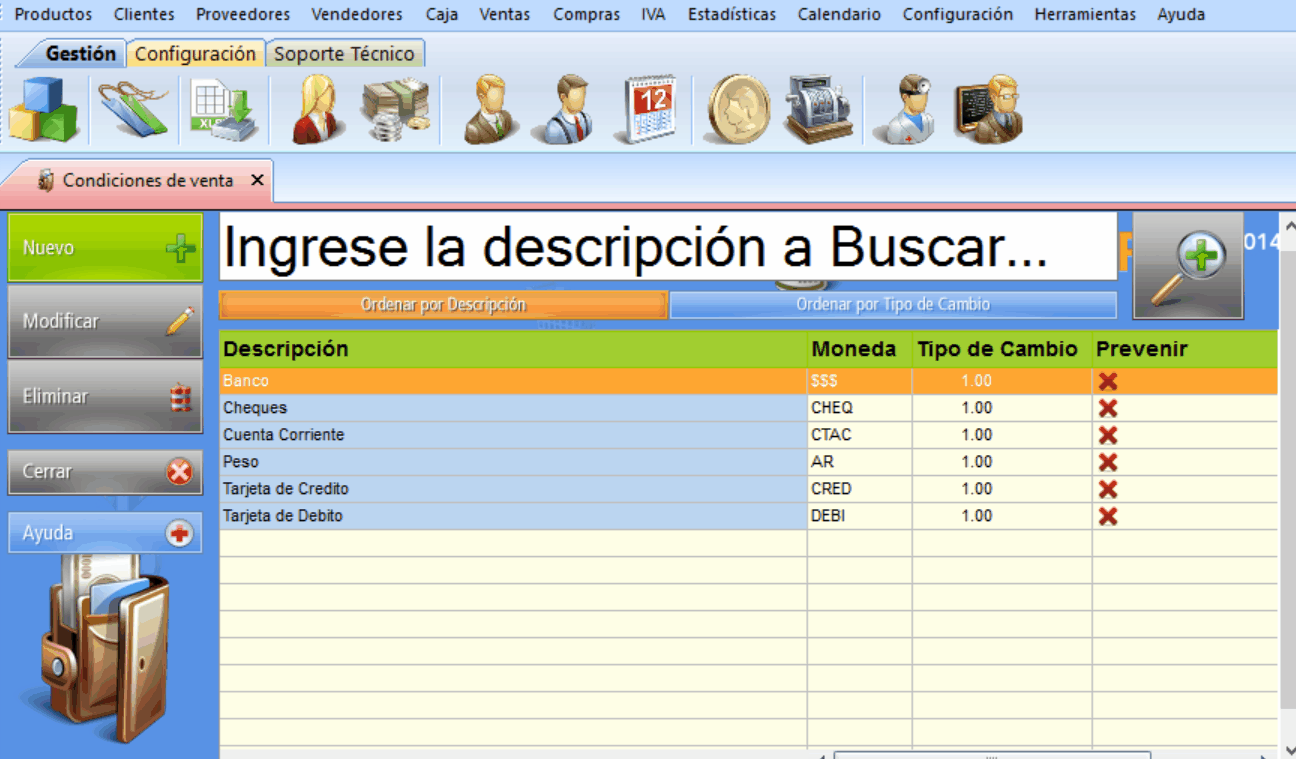Toggle Prevenir mark for Banco row
The image size is (1296, 759).
[x=1107, y=381]
